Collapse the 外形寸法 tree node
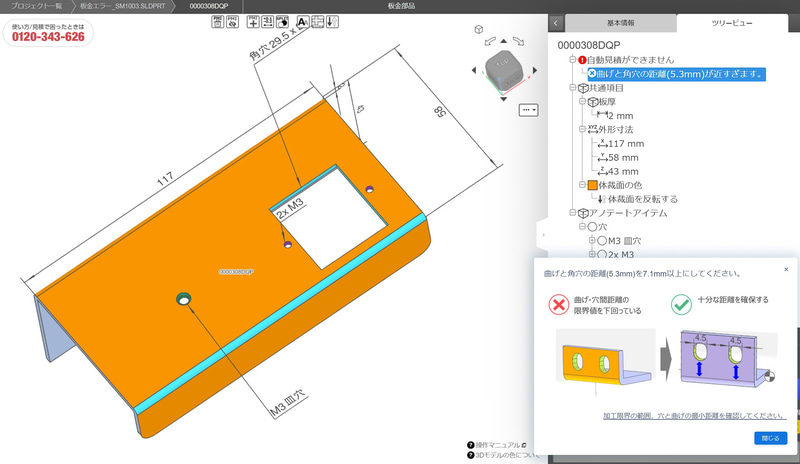 (582, 130)
